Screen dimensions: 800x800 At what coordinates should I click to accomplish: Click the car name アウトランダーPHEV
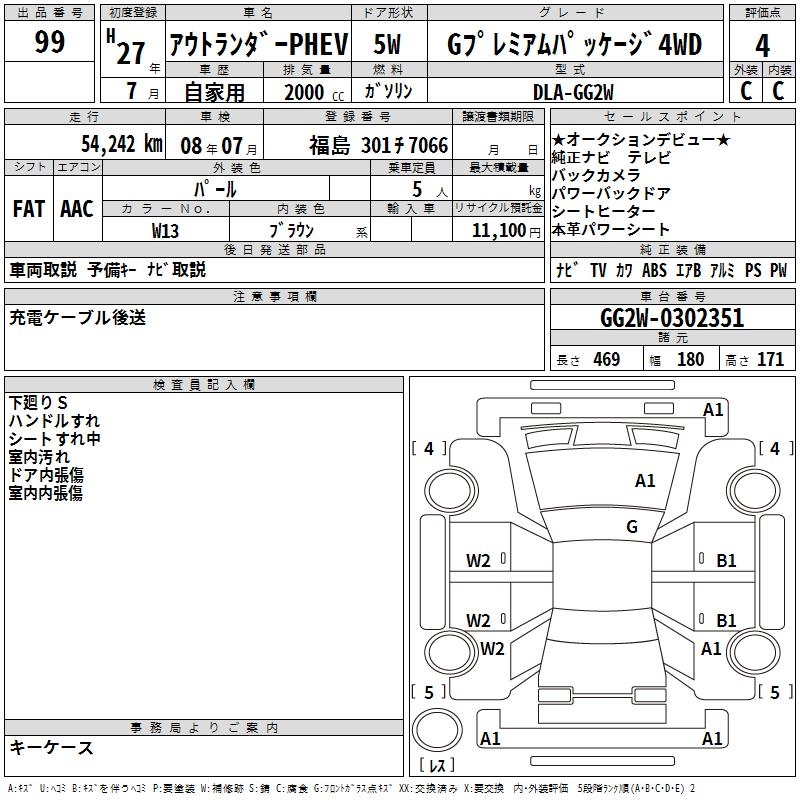click(x=259, y=44)
